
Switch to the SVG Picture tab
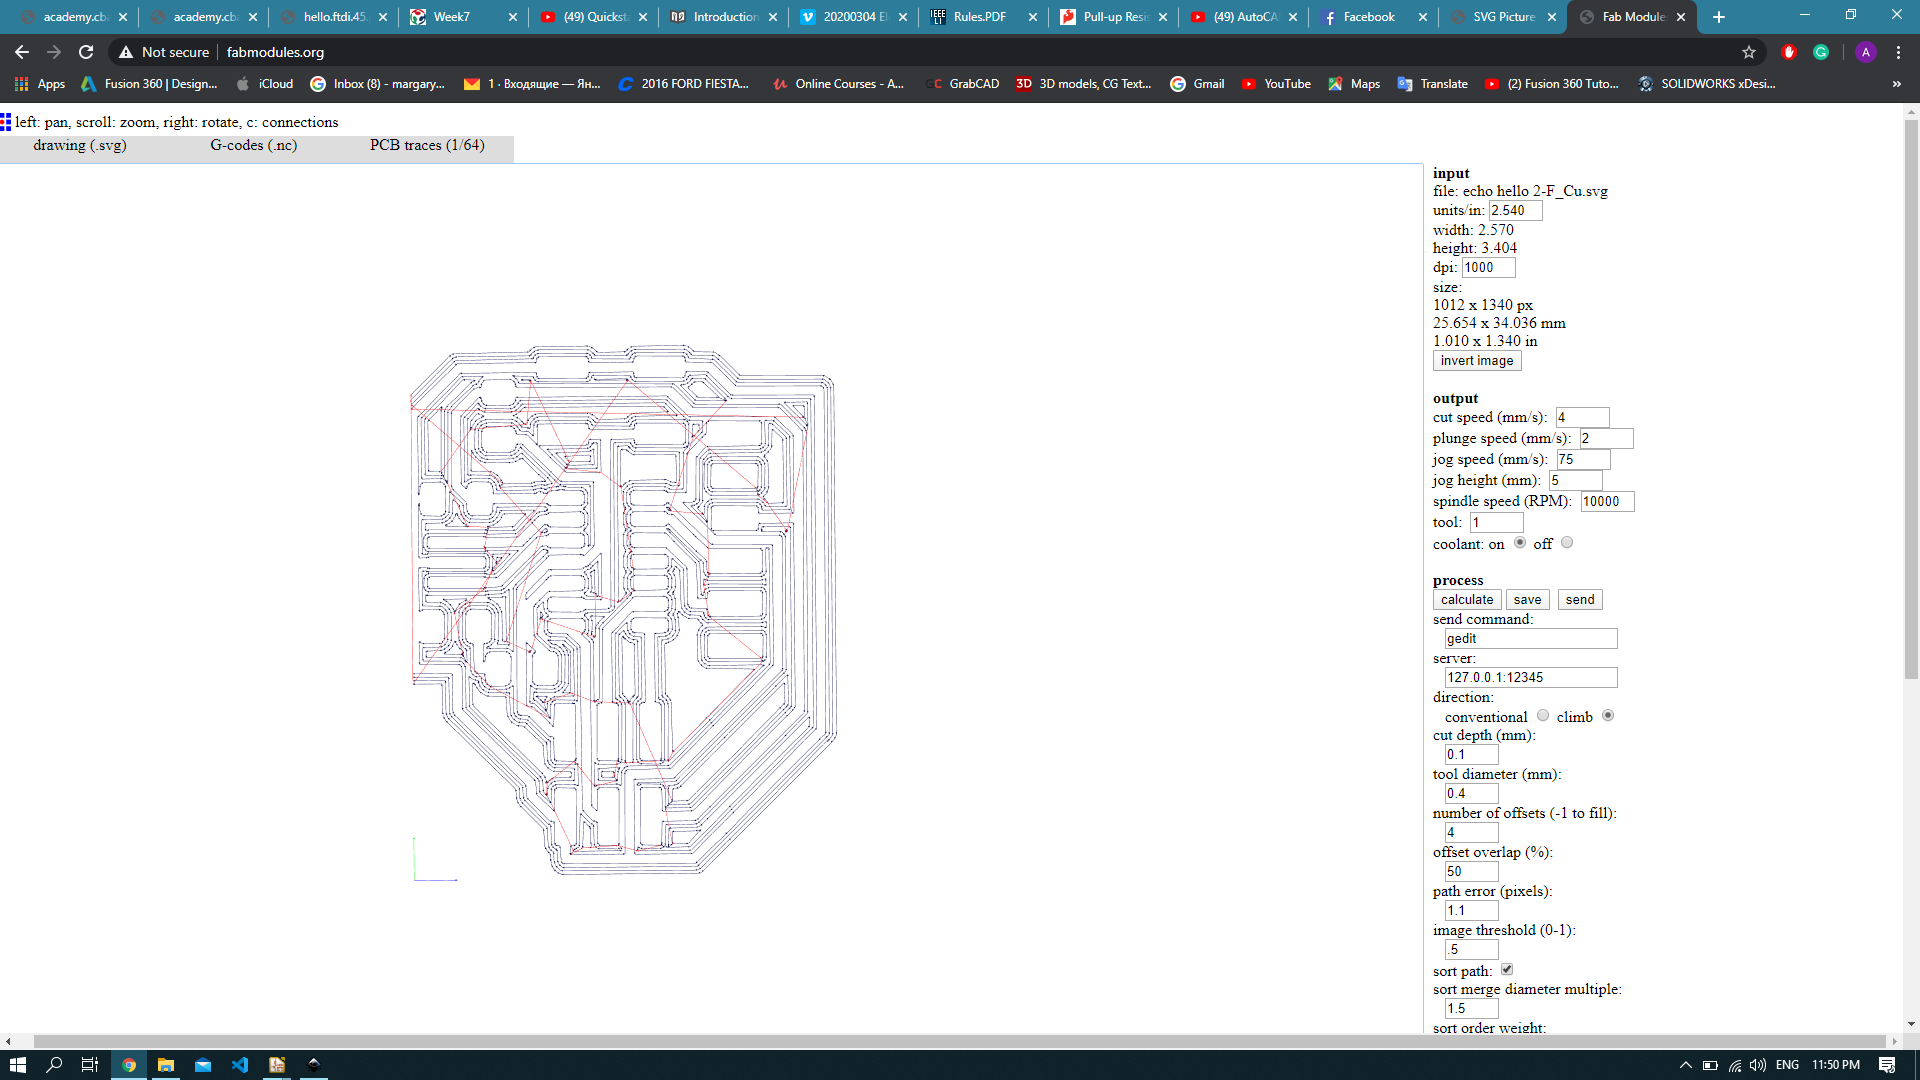[x=1503, y=17]
